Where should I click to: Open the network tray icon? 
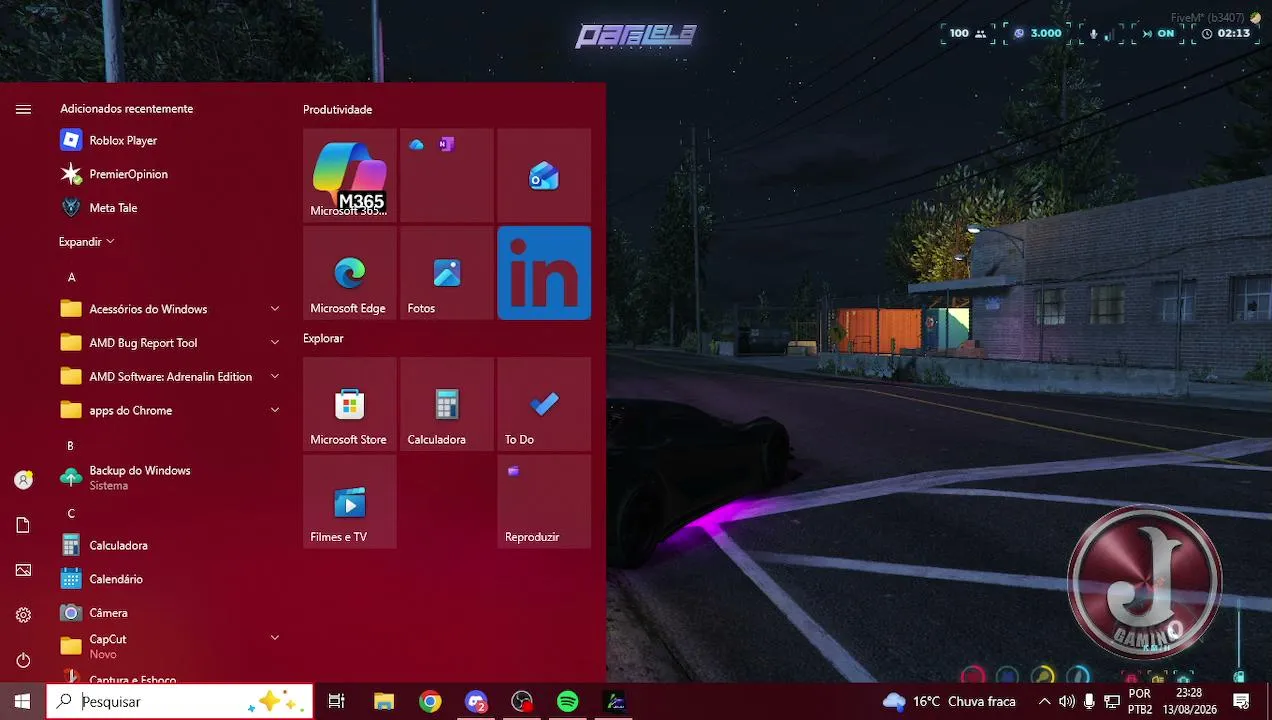coord(1112,702)
